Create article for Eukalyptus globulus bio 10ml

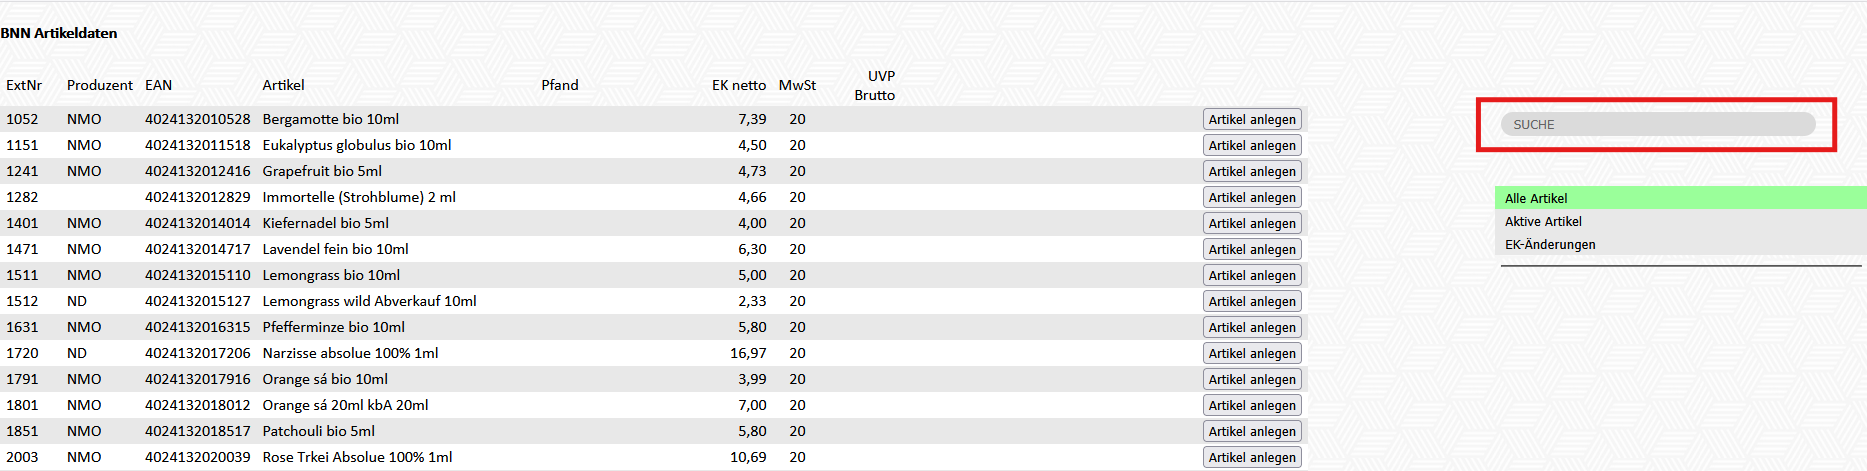click(x=1251, y=145)
